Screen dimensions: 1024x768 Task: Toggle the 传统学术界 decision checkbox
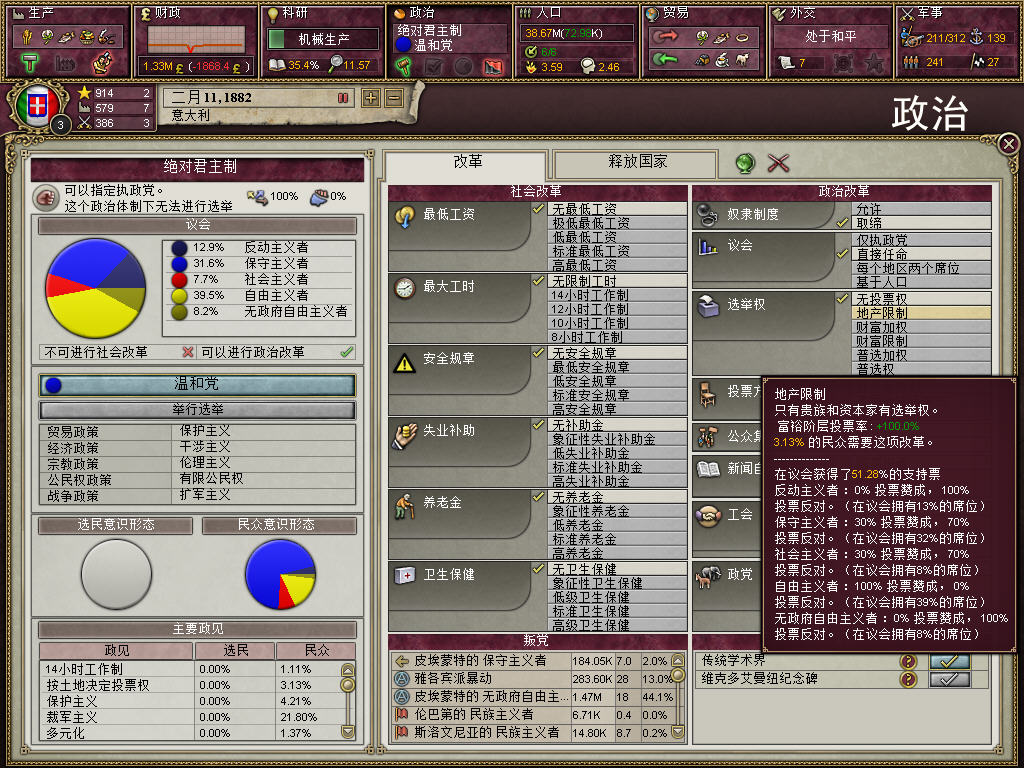tap(950, 661)
